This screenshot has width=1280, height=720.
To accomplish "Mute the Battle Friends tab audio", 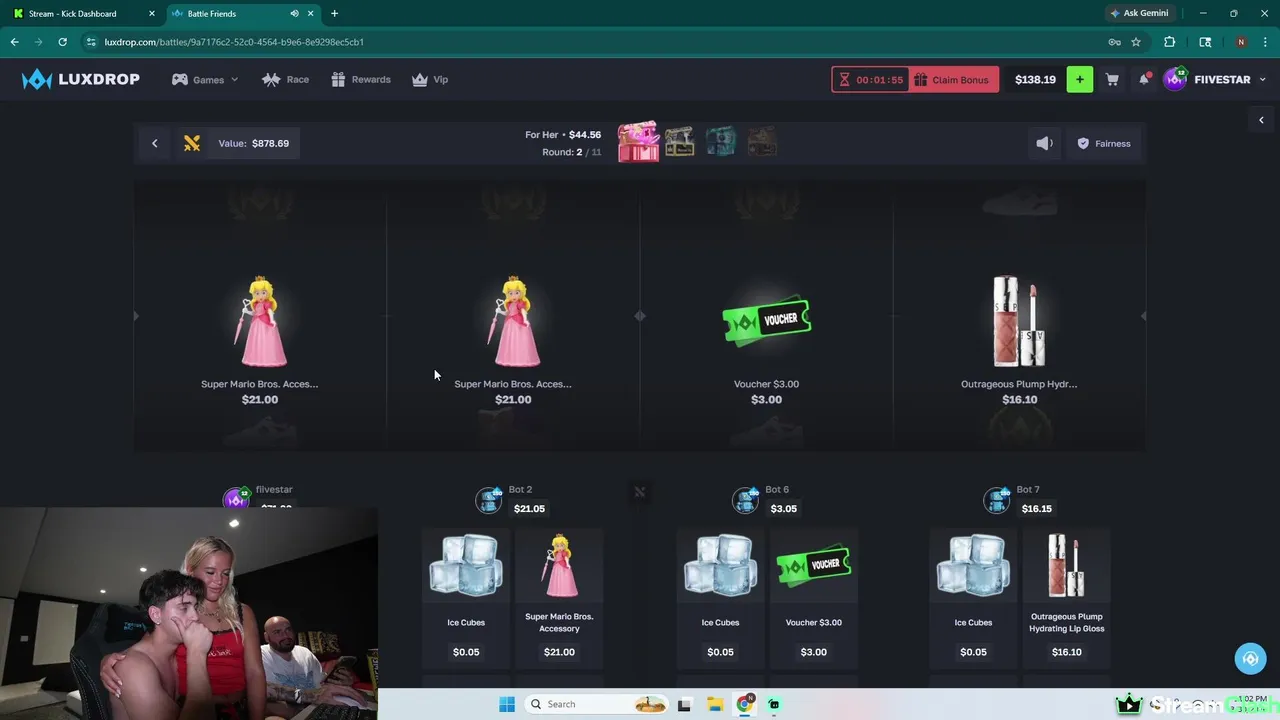I will click(294, 13).
